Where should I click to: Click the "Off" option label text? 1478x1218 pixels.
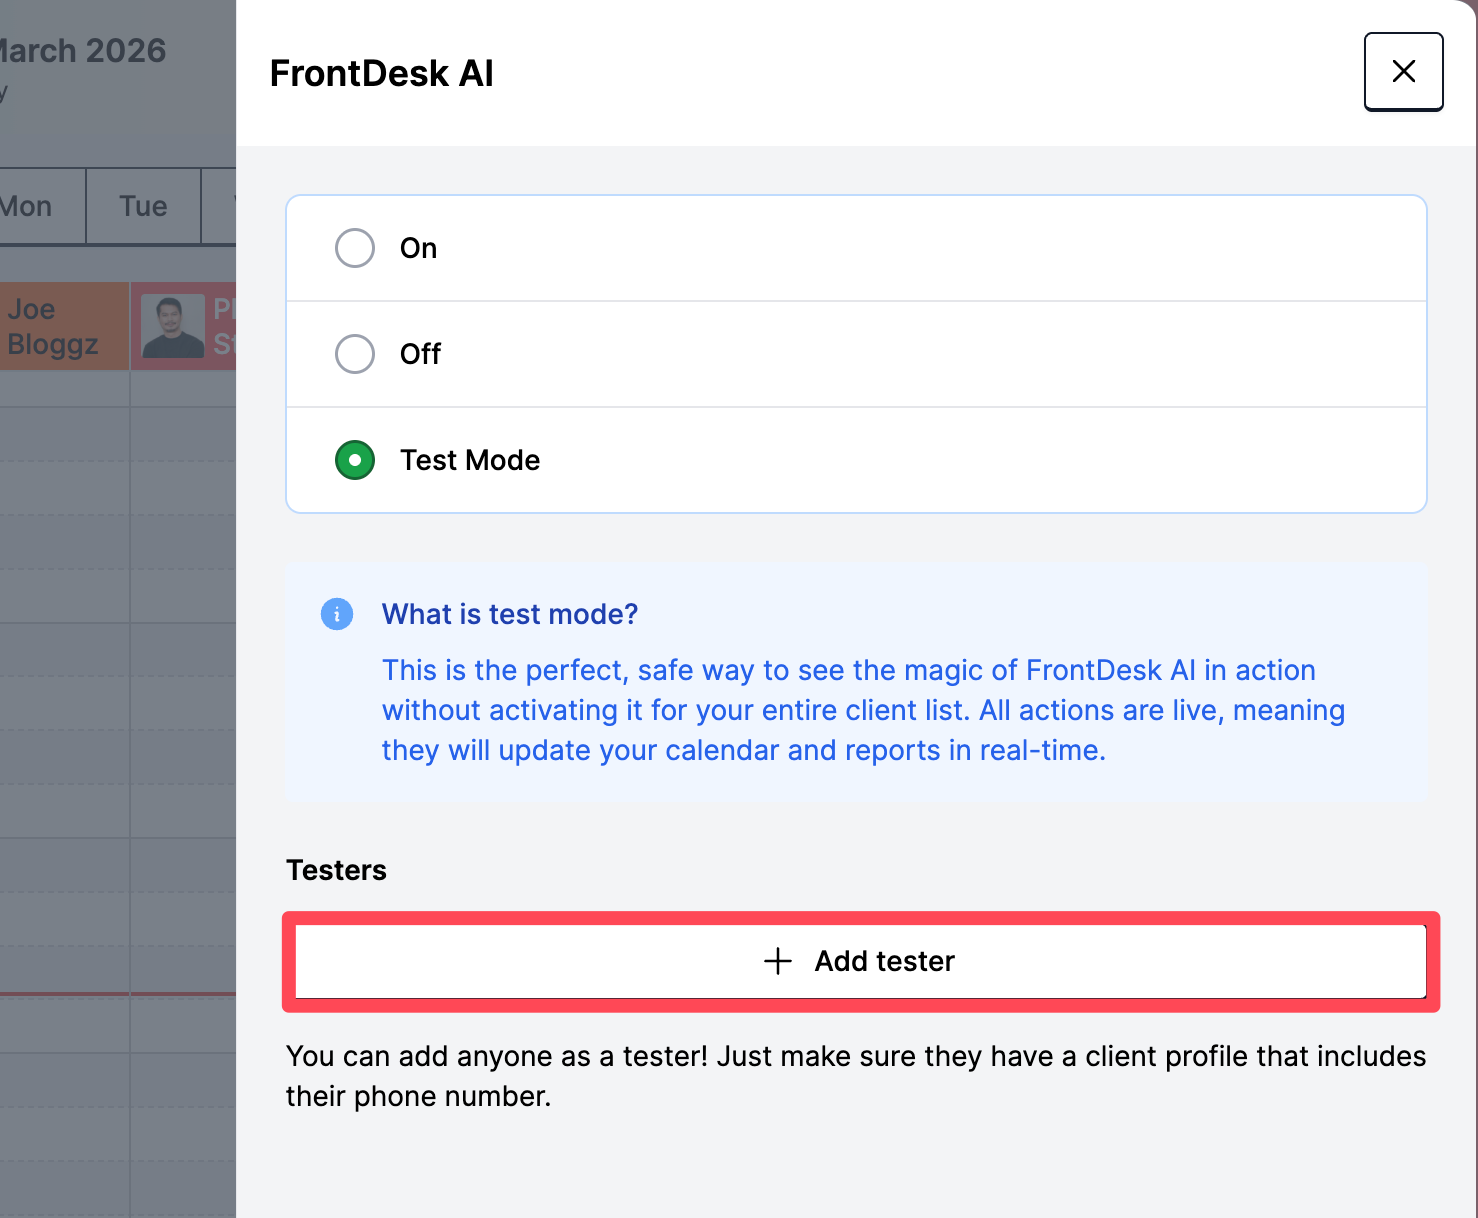tap(420, 354)
